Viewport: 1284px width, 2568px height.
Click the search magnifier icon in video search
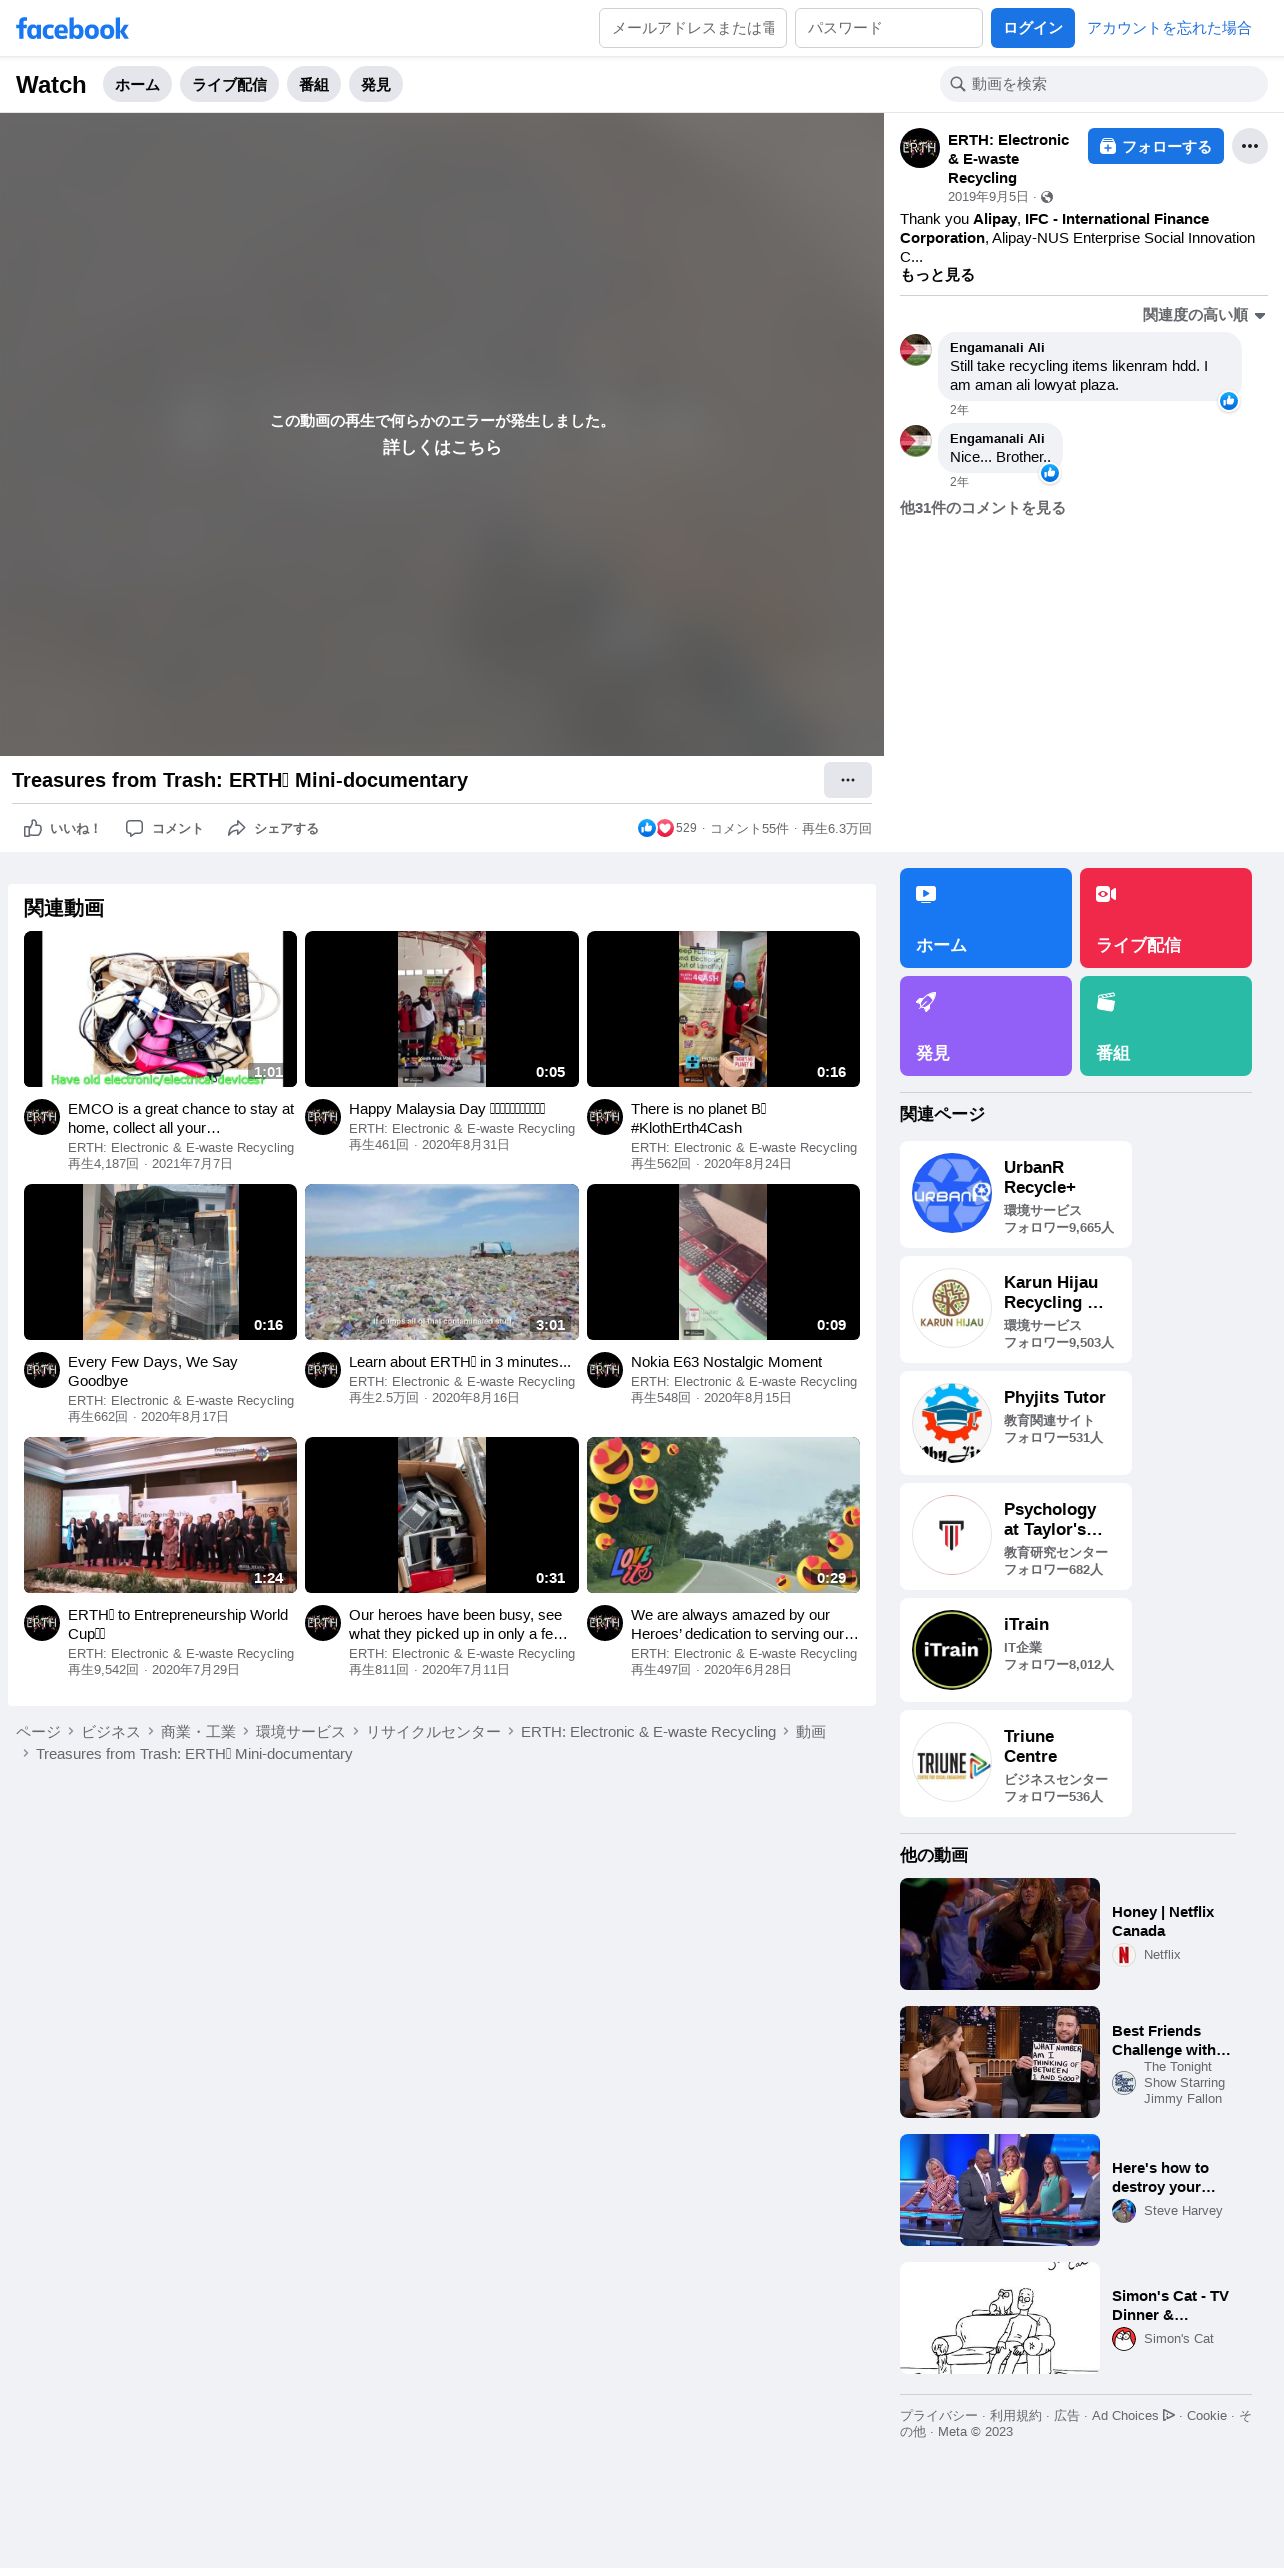point(957,84)
